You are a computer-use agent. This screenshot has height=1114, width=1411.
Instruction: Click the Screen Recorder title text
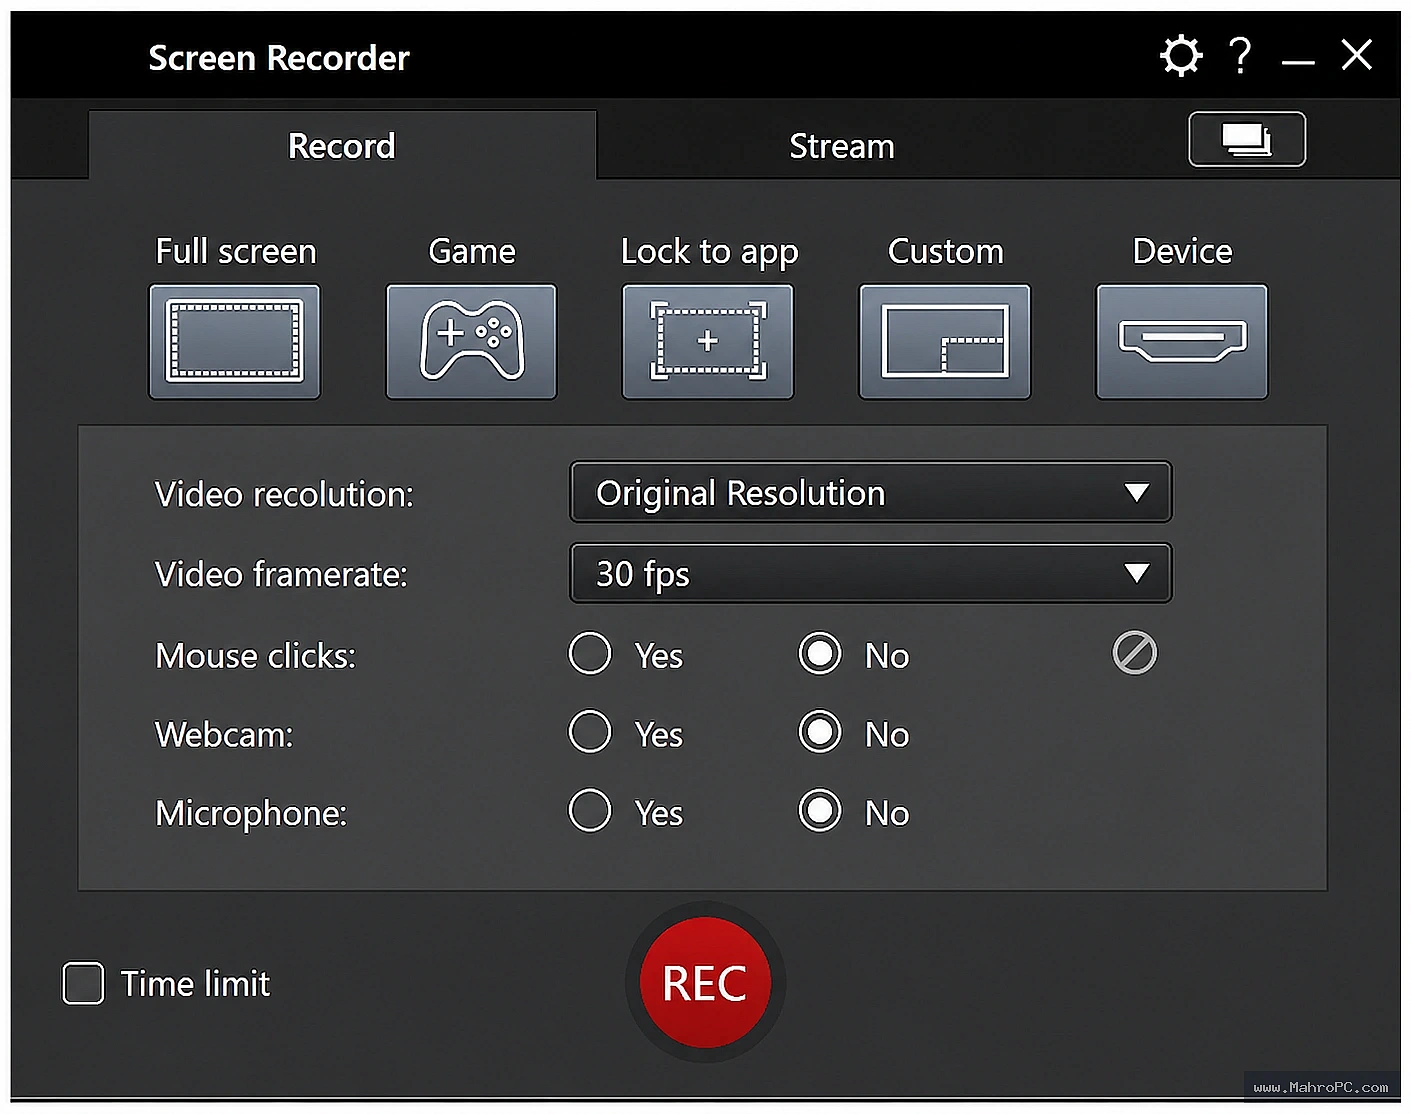click(x=279, y=58)
